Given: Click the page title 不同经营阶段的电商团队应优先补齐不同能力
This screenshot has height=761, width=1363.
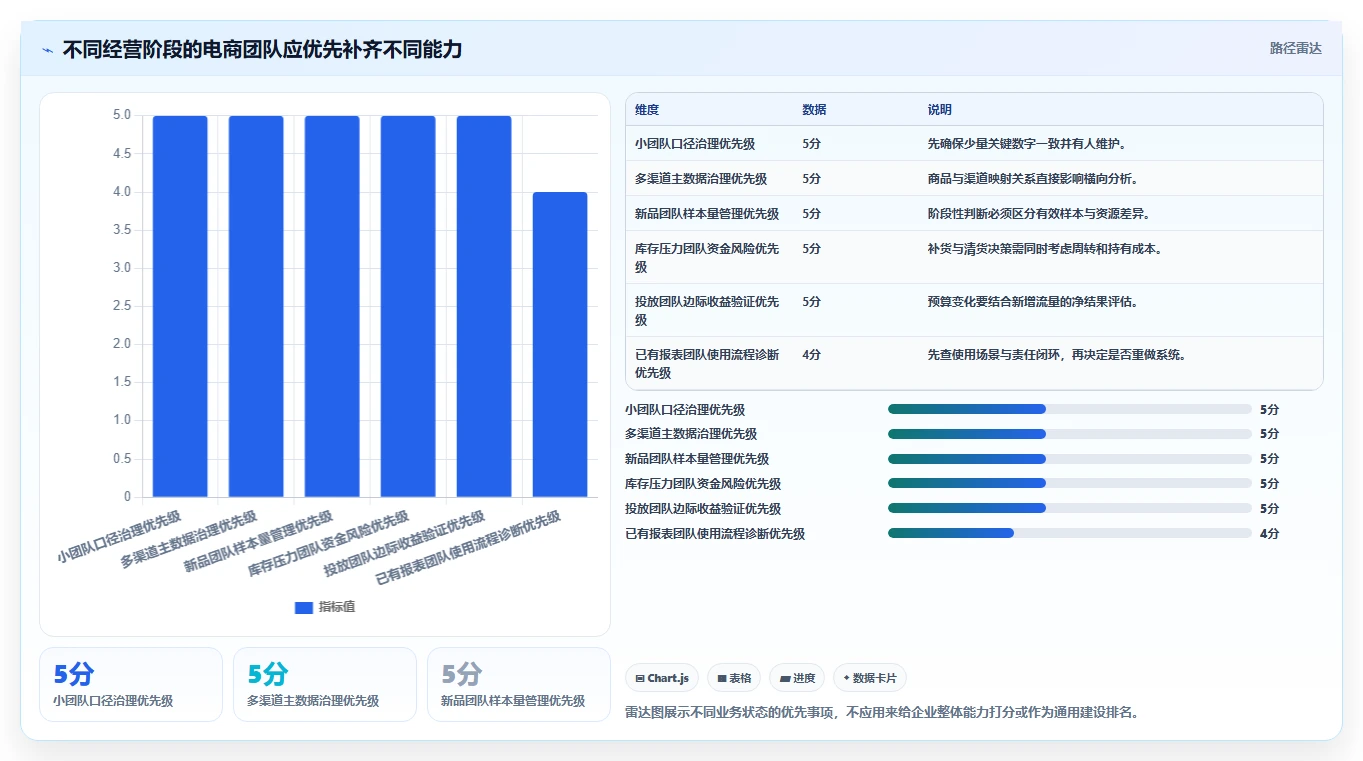Looking at the screenshot, I should [x=262, y=49].
